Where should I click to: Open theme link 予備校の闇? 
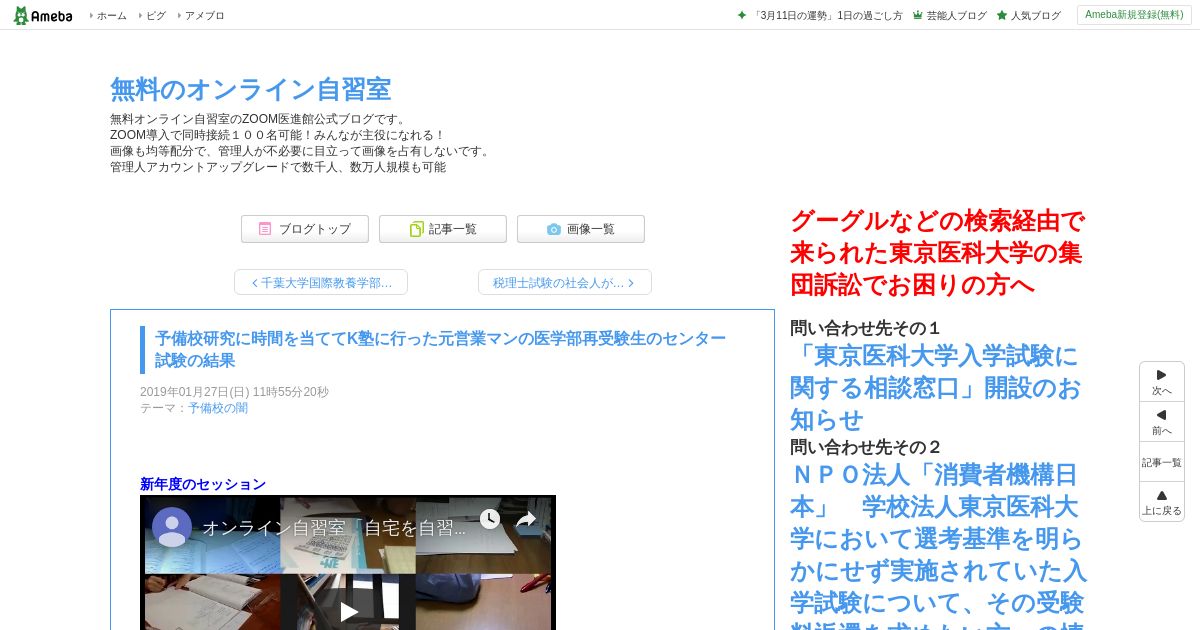tap(218, 408)
